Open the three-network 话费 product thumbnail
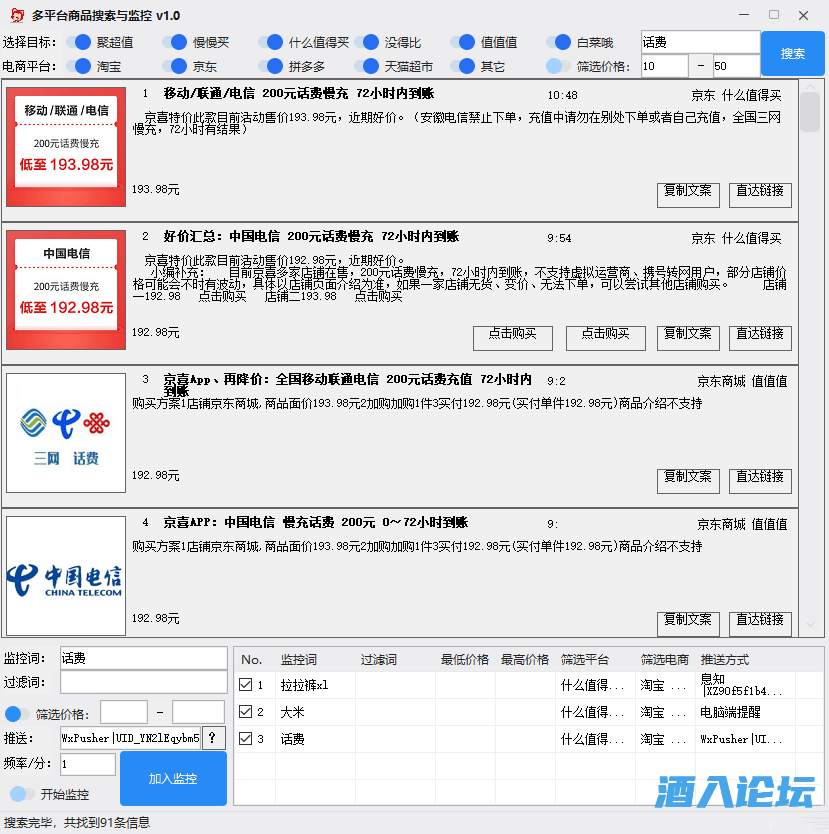 [66, 433]
